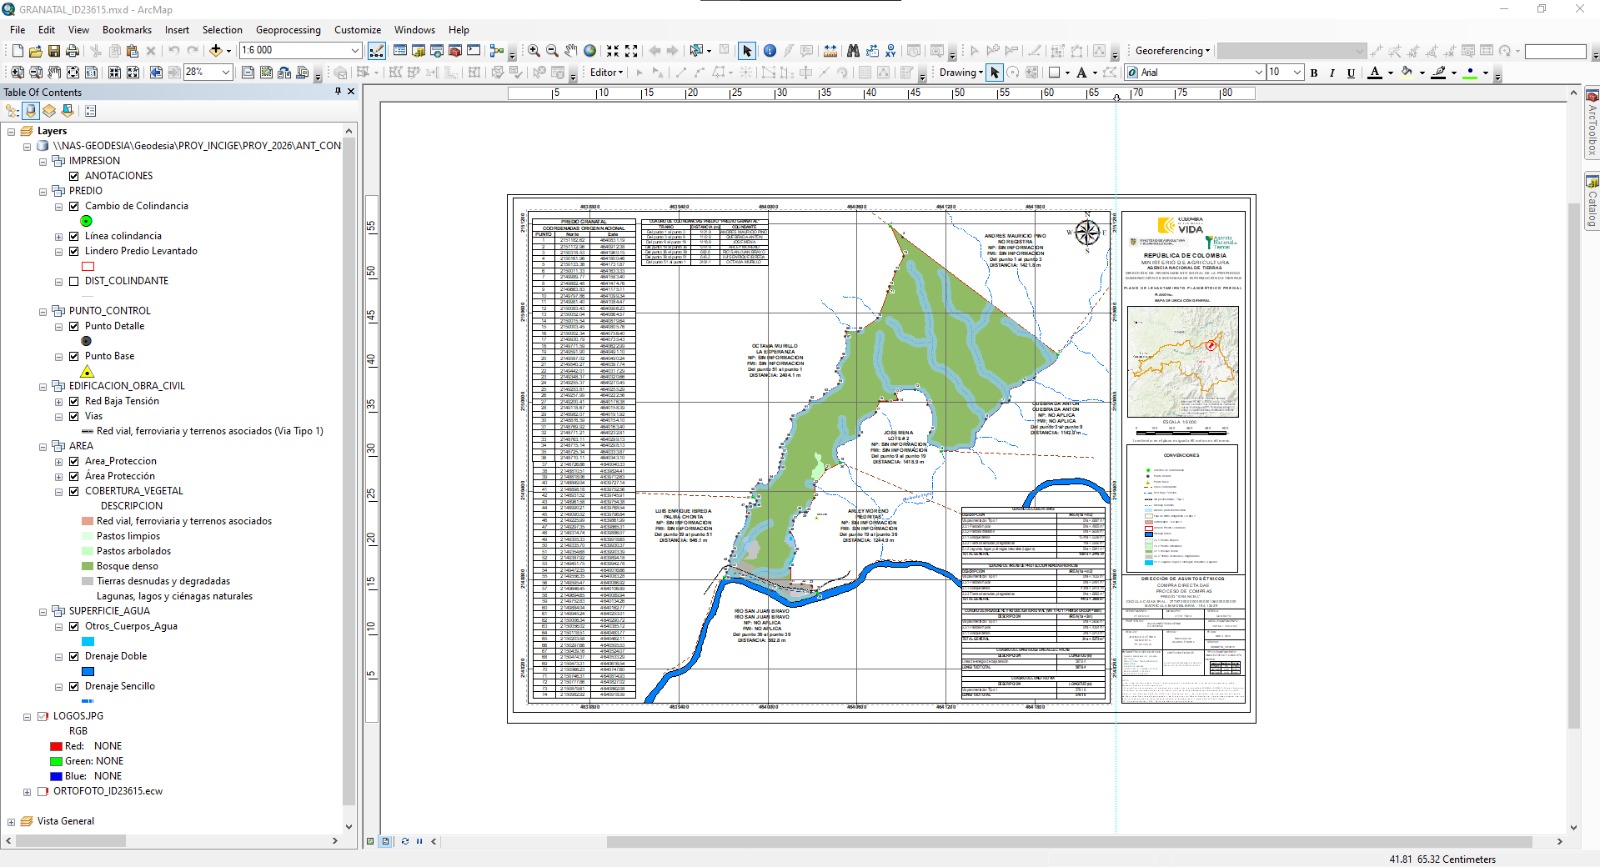Click the Full Extent globe icon
Viewport: 1600px width, 867px height.
pos(590,50)
